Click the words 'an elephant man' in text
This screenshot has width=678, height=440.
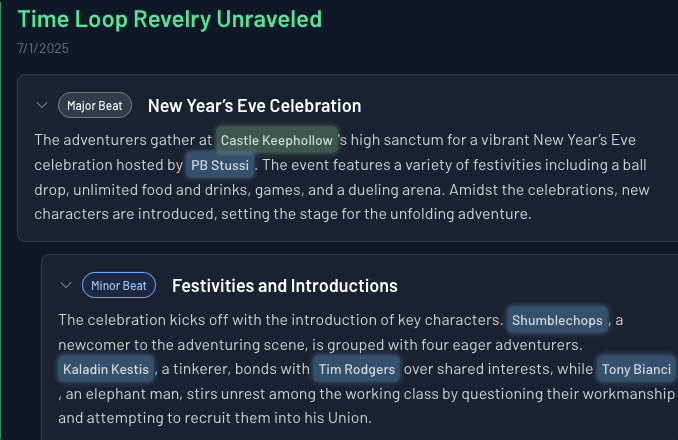click(x=110, y=394)
